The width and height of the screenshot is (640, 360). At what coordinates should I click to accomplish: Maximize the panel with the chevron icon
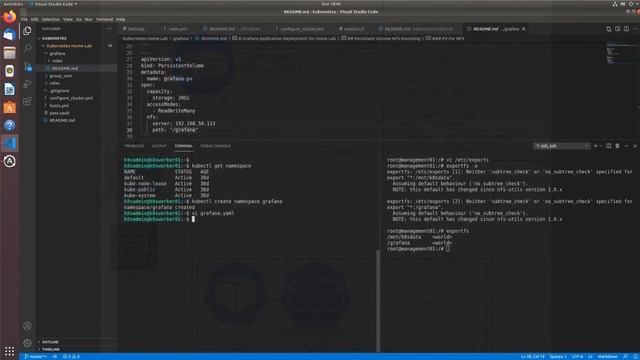tap(626, 146)
